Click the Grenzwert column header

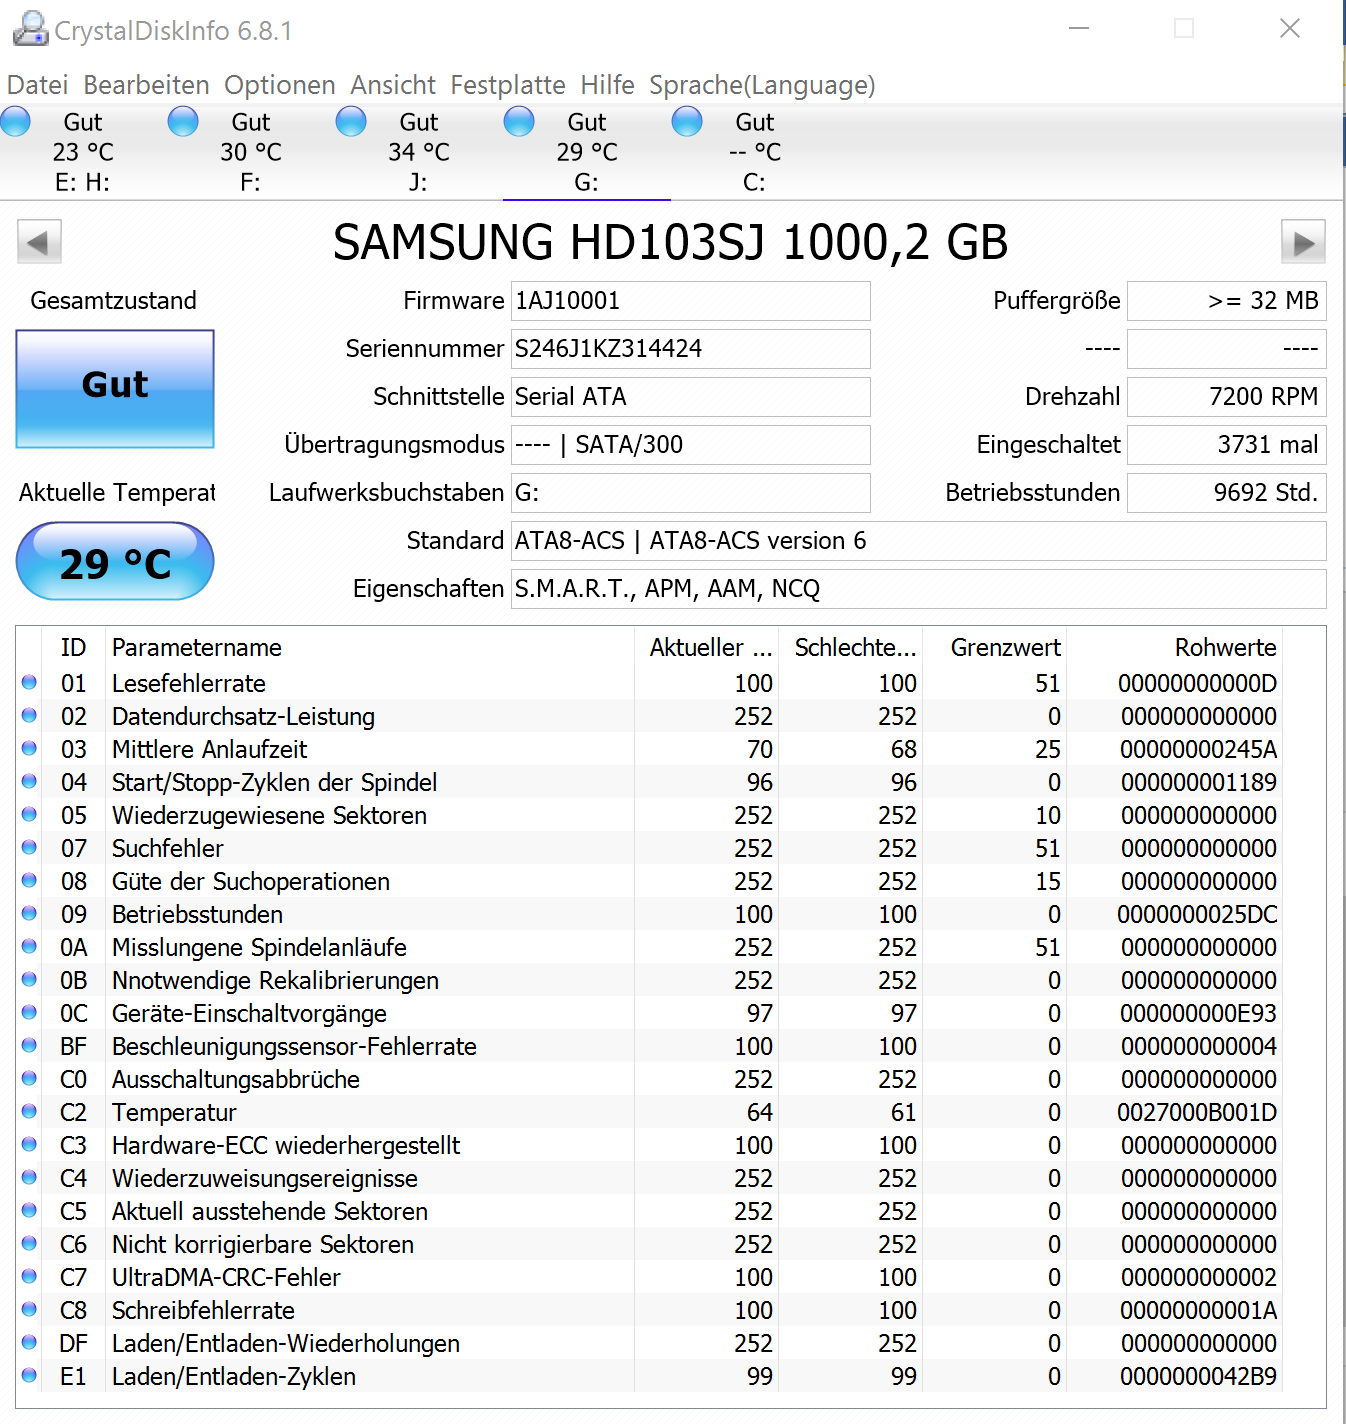(x=993, y=647)
